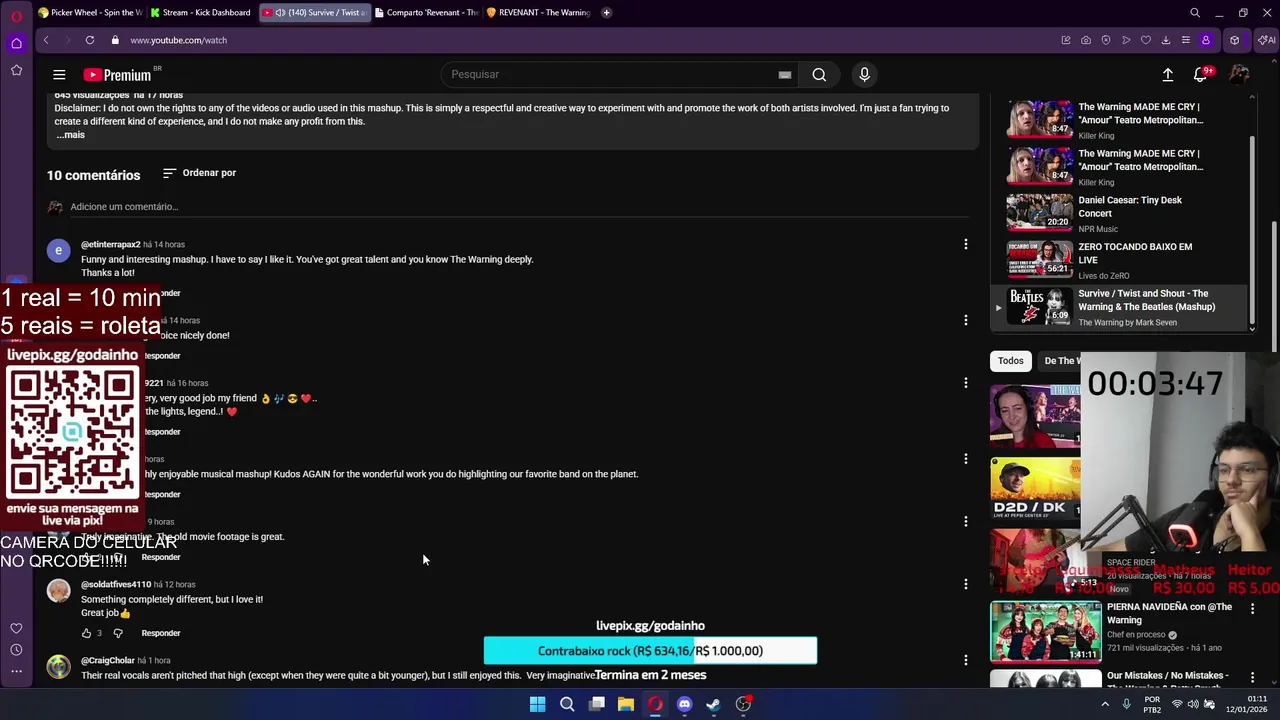Reply to the old movie footage comment
The width and height of the screenshot is (1280, 720).
point(161,557)
